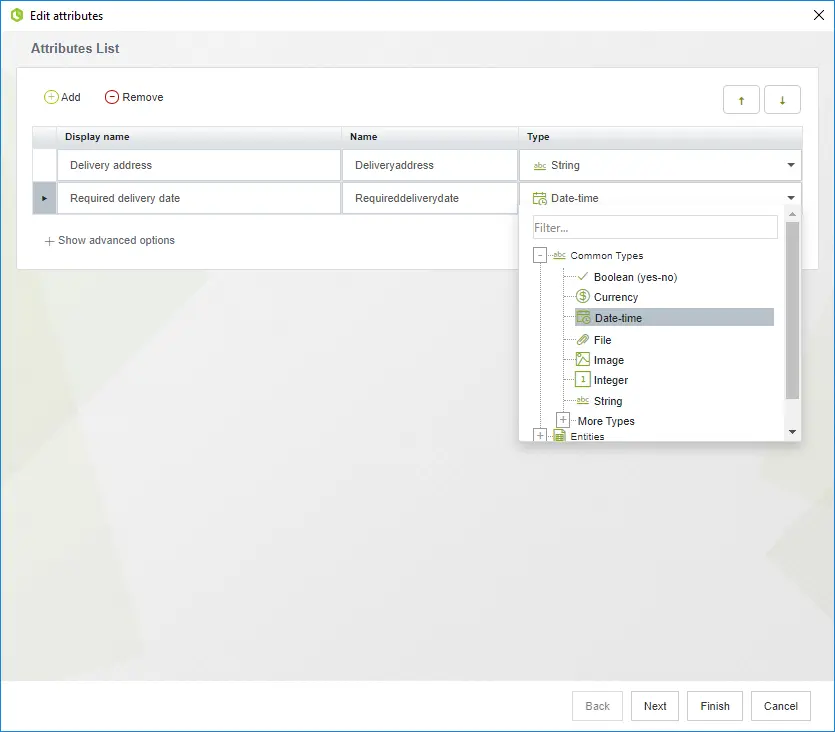Collapse the Common Types tree node

click(539, 255)
